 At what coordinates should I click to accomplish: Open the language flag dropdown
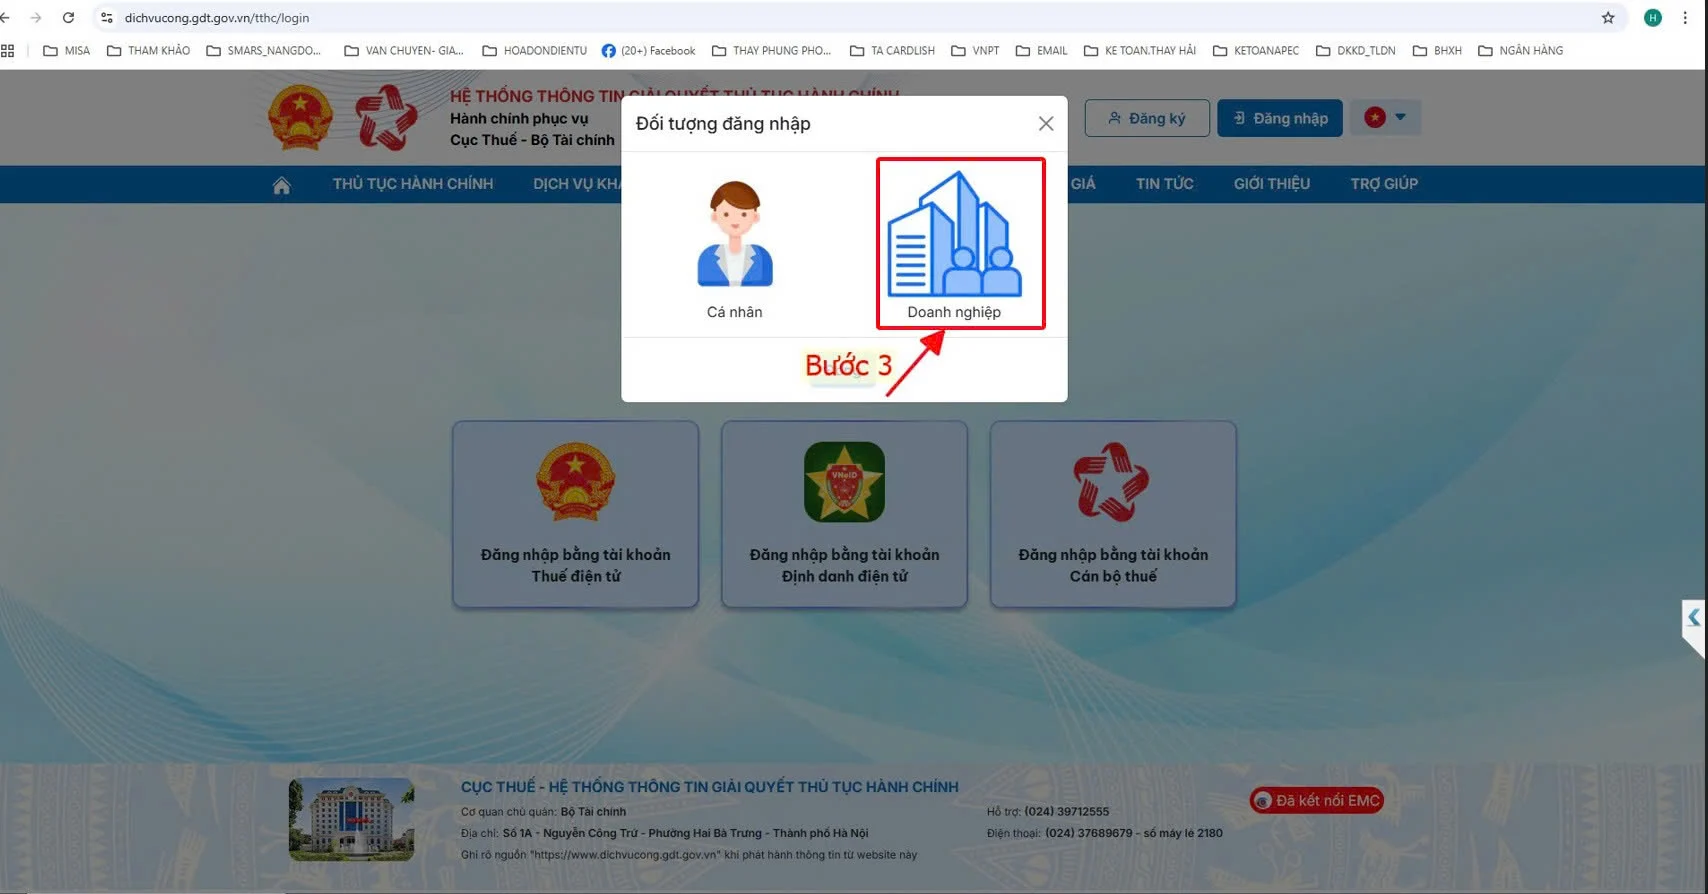point(1386,117)
